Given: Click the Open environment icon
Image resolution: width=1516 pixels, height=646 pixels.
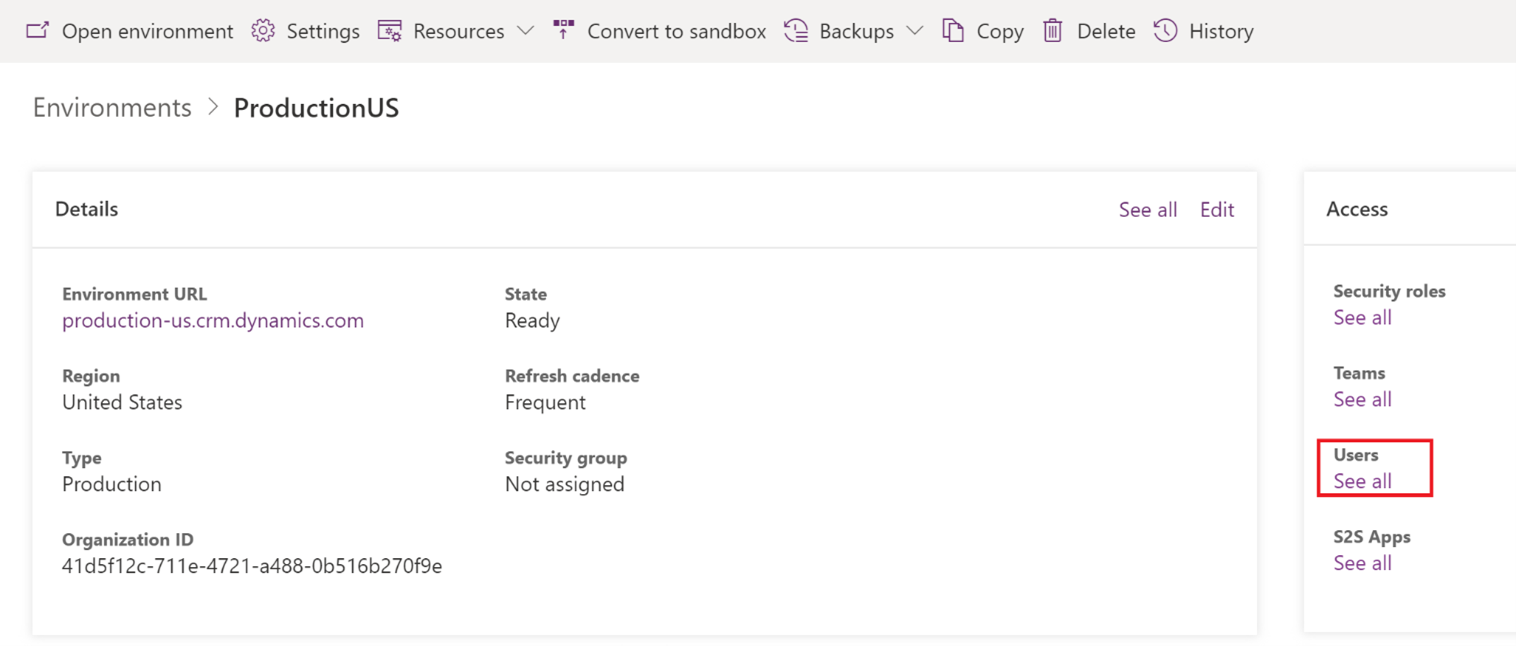Looking at the screenshot, I should coord(37,31).
